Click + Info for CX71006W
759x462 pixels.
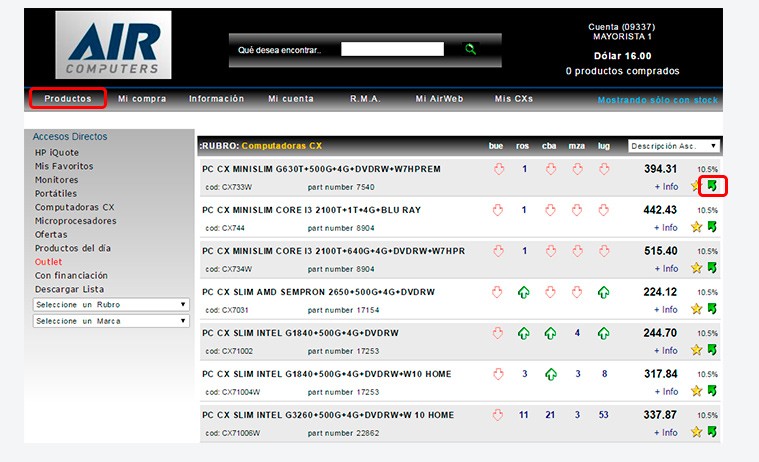(x=666, y=432)
